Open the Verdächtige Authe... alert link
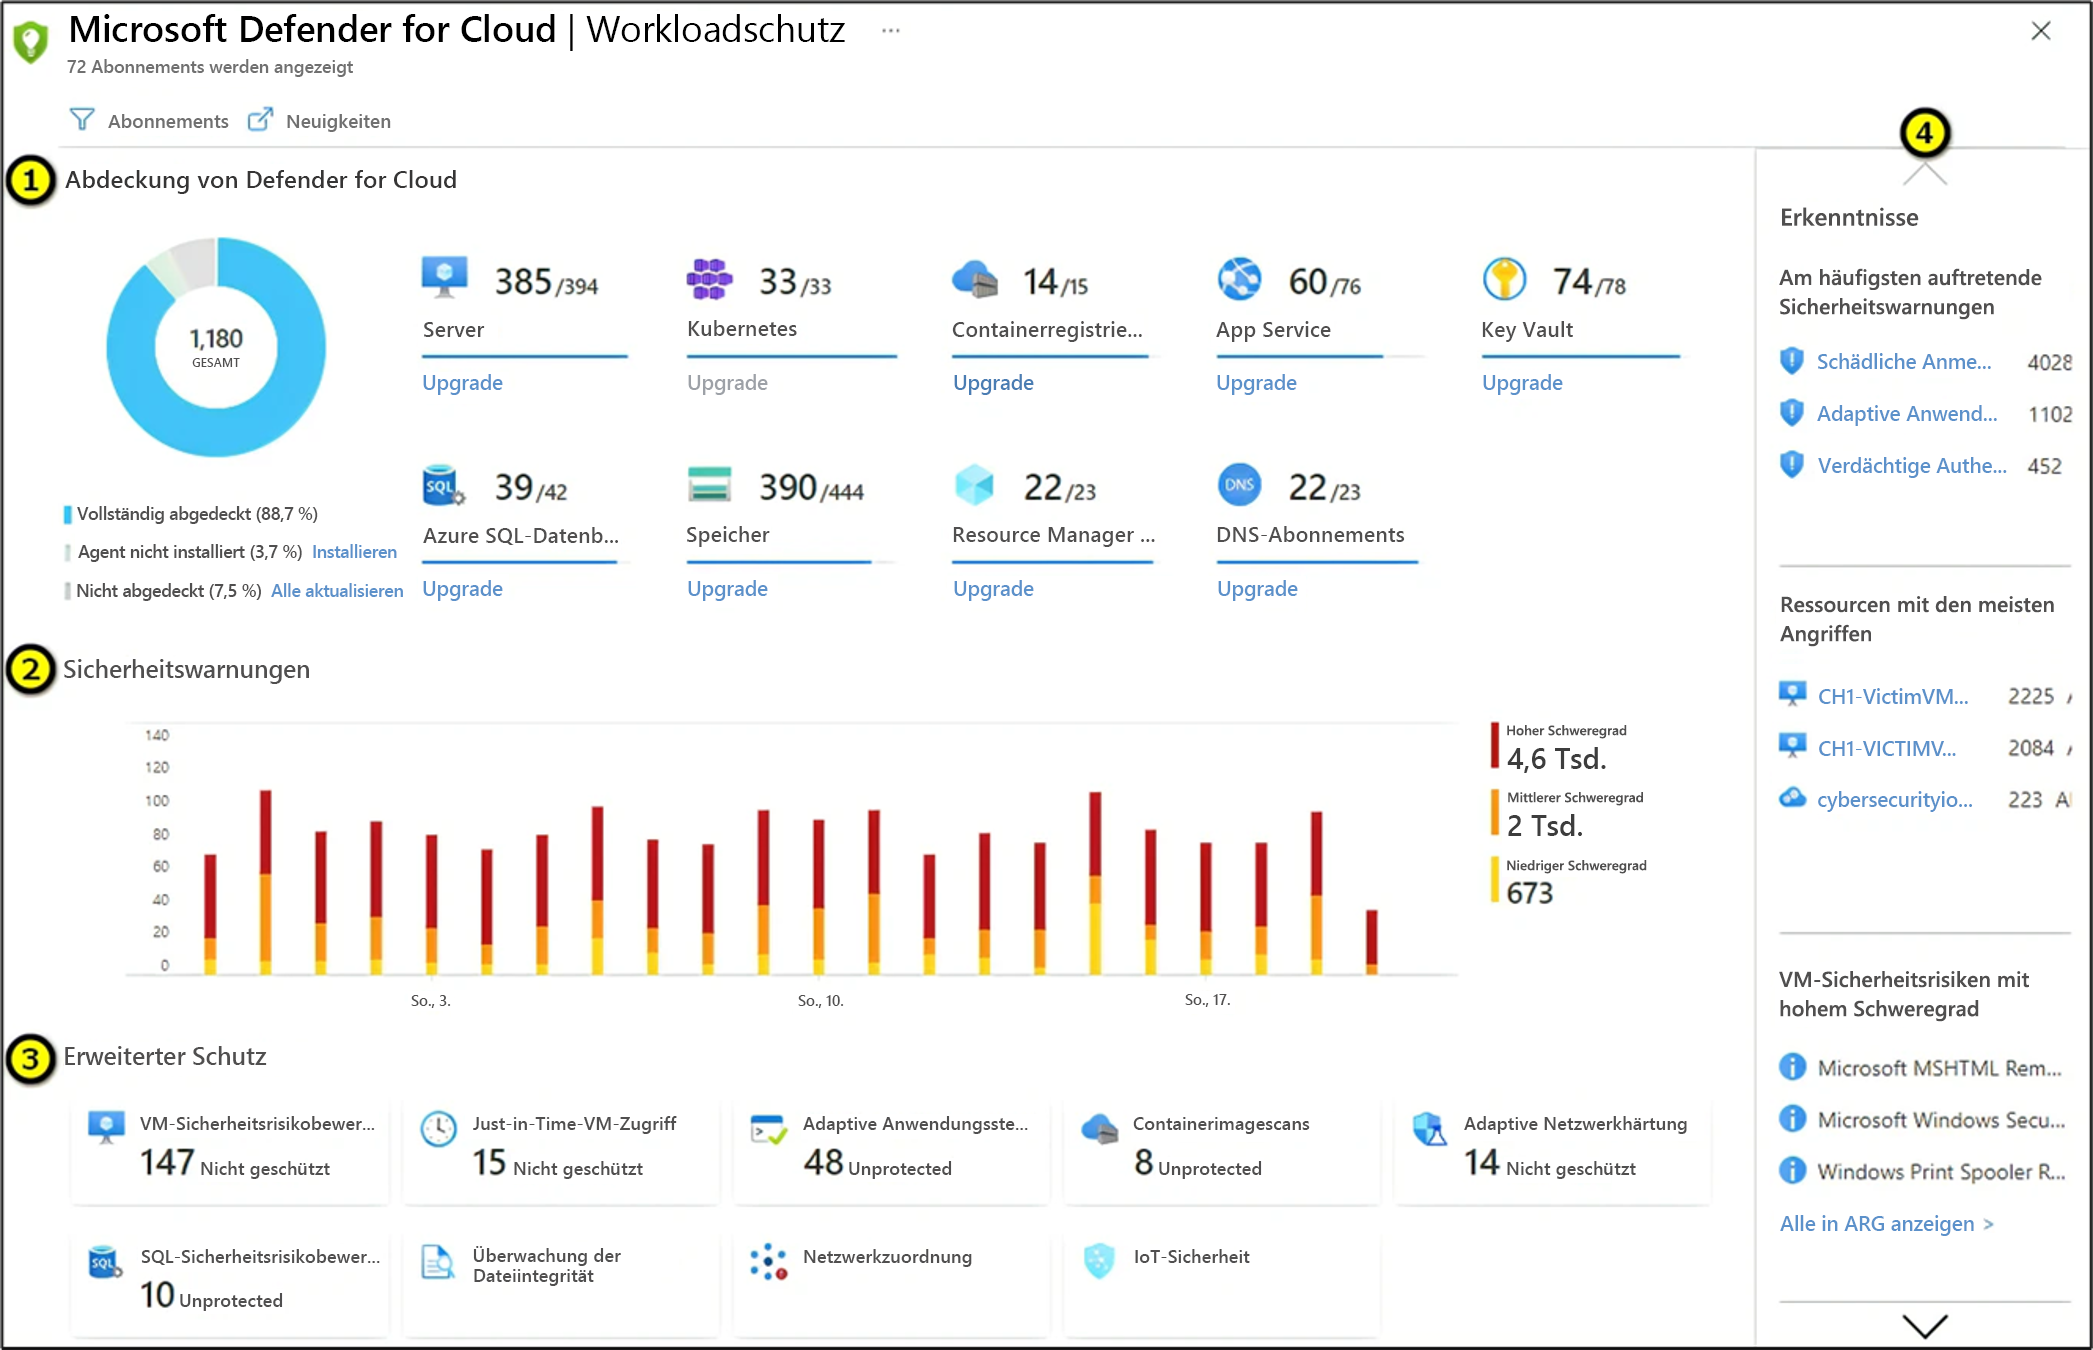This screenshot has height=1350, width=2093. click(1912, 465)
